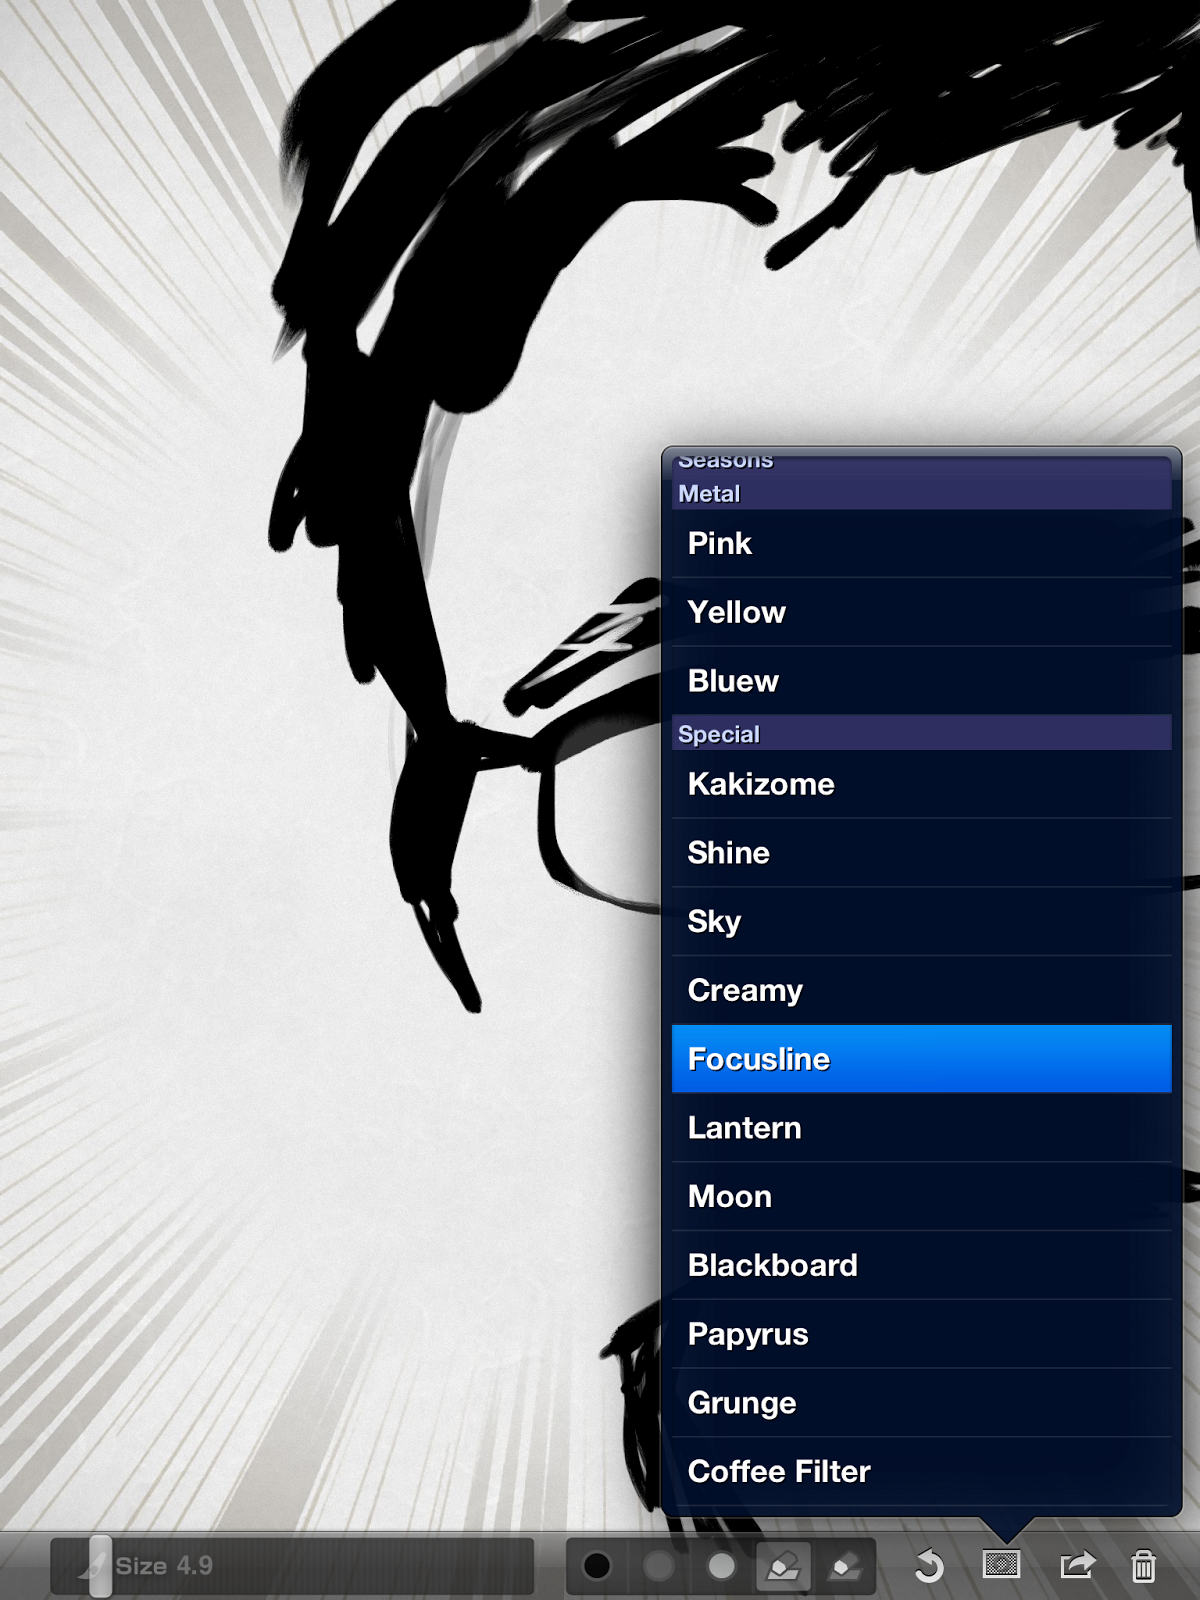Delete the canvas with trash icon
Screen dimensions: 1200x1600
point(1144,1565)
